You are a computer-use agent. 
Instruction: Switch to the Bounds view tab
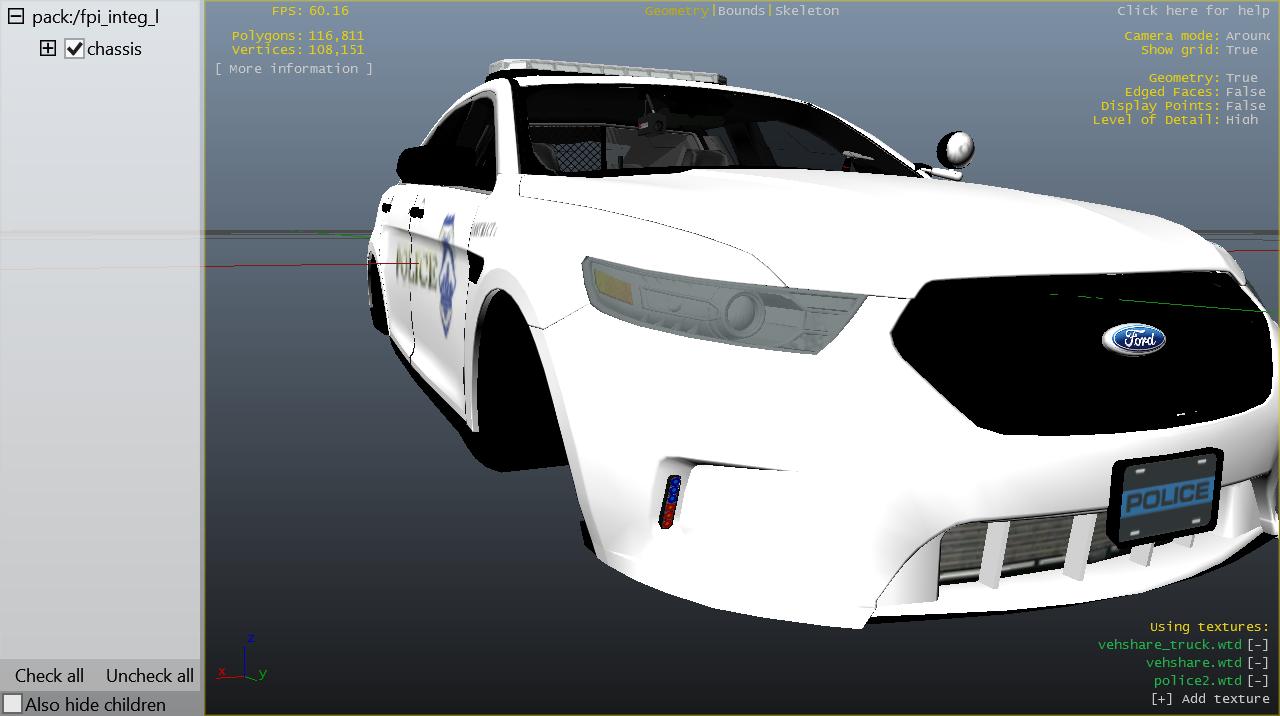[741, 11]
